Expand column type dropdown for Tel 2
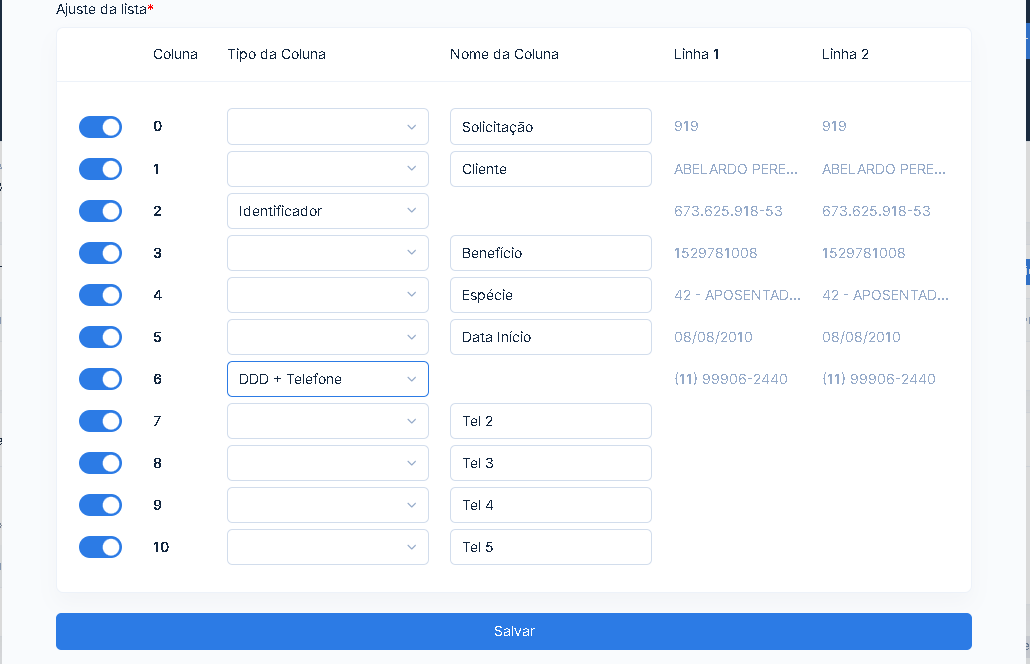1030x664 pixels. pyautogui.click(x=328, y=421)
